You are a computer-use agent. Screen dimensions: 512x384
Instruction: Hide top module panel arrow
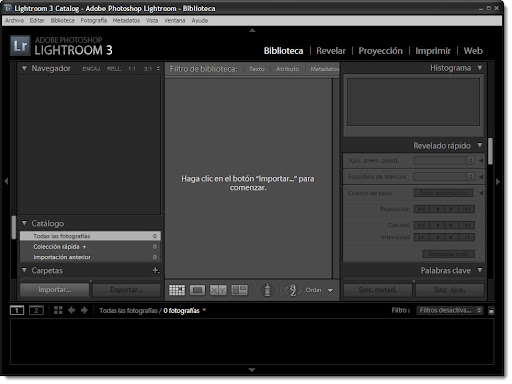coord(252,30)
